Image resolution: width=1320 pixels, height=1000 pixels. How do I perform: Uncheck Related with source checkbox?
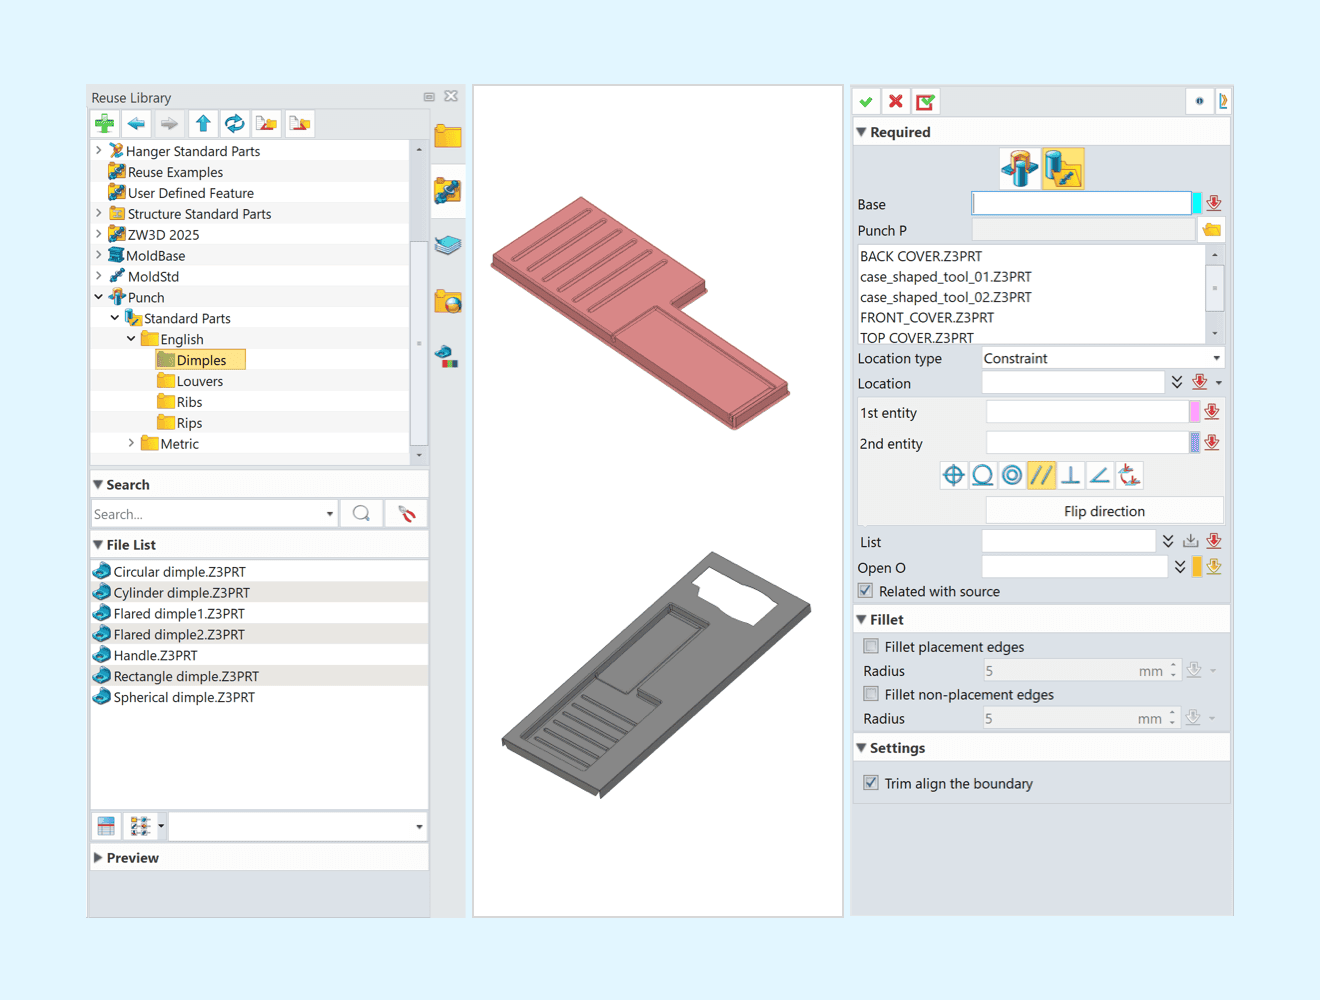(x=866, y=591)
